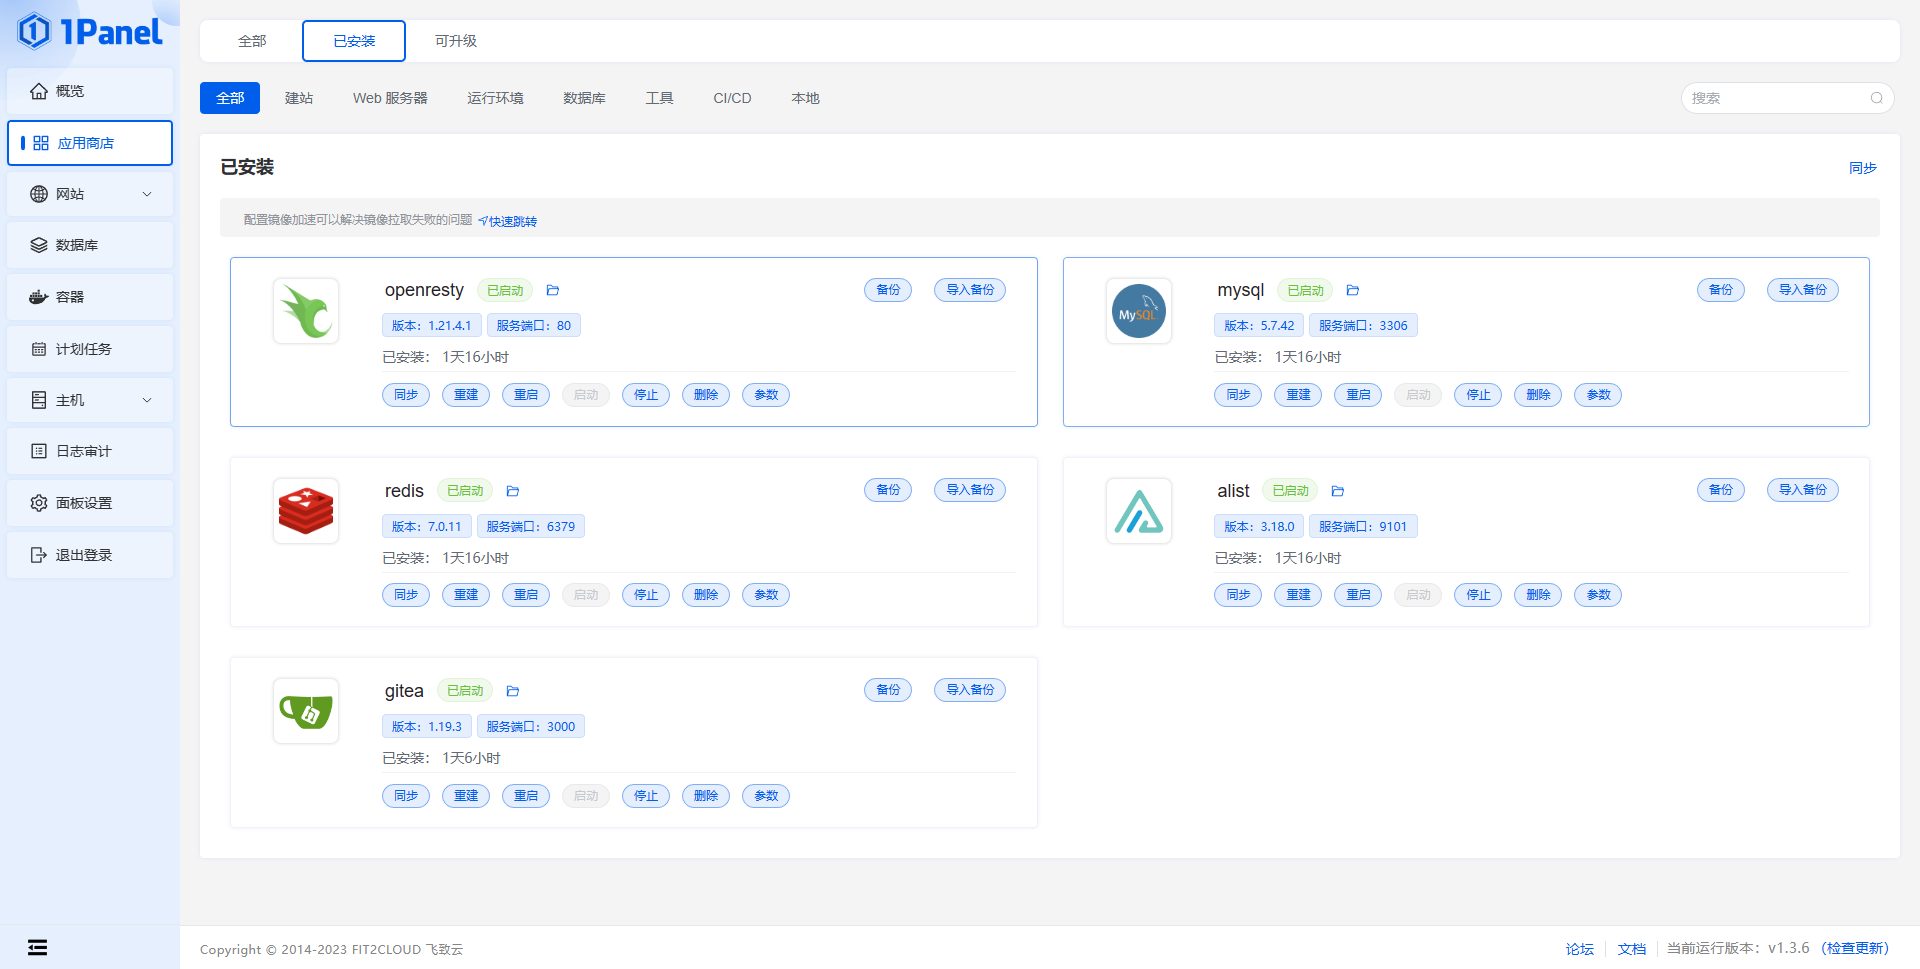Filter by 本地 category

click(805, 98)
